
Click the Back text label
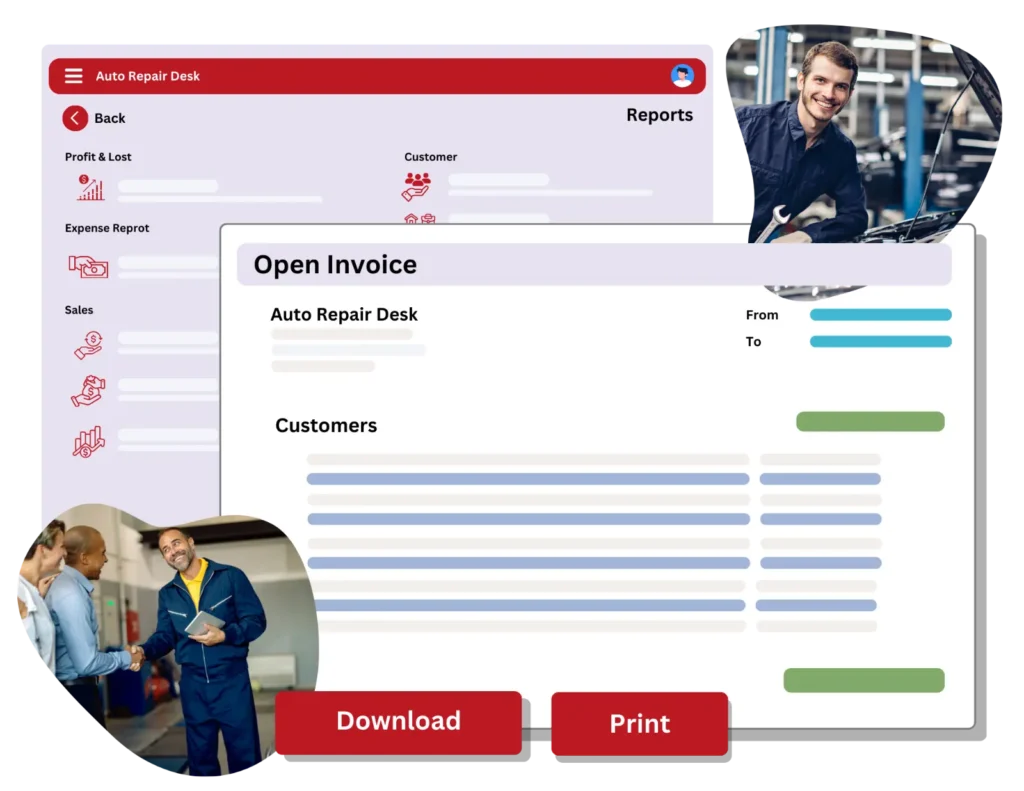tap(110, 118)
